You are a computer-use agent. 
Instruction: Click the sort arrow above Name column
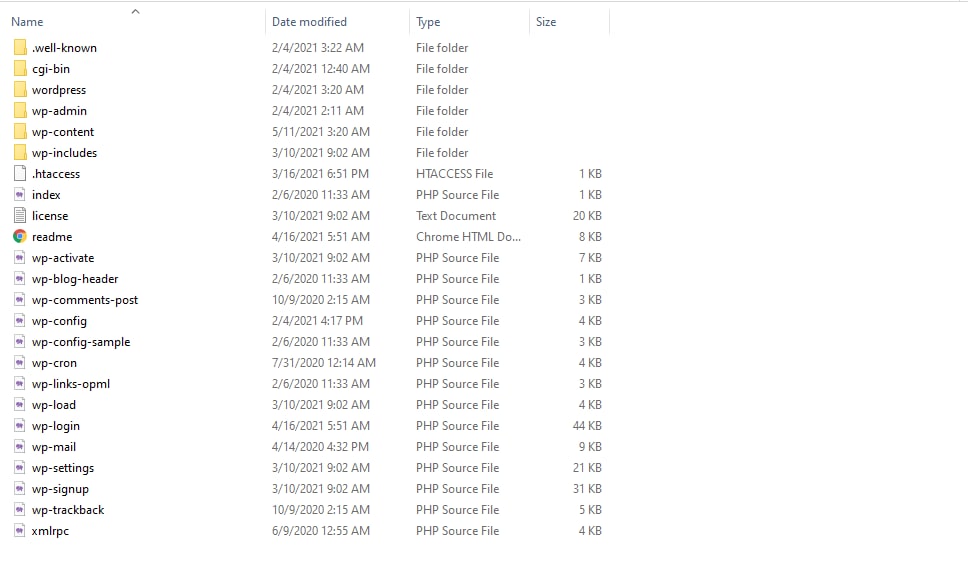click(x=135, y=11)
